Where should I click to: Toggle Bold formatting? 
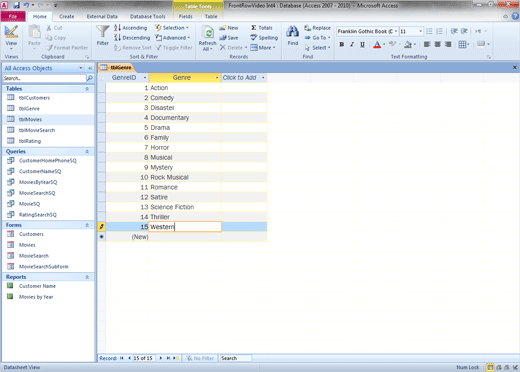pos(342,44)
